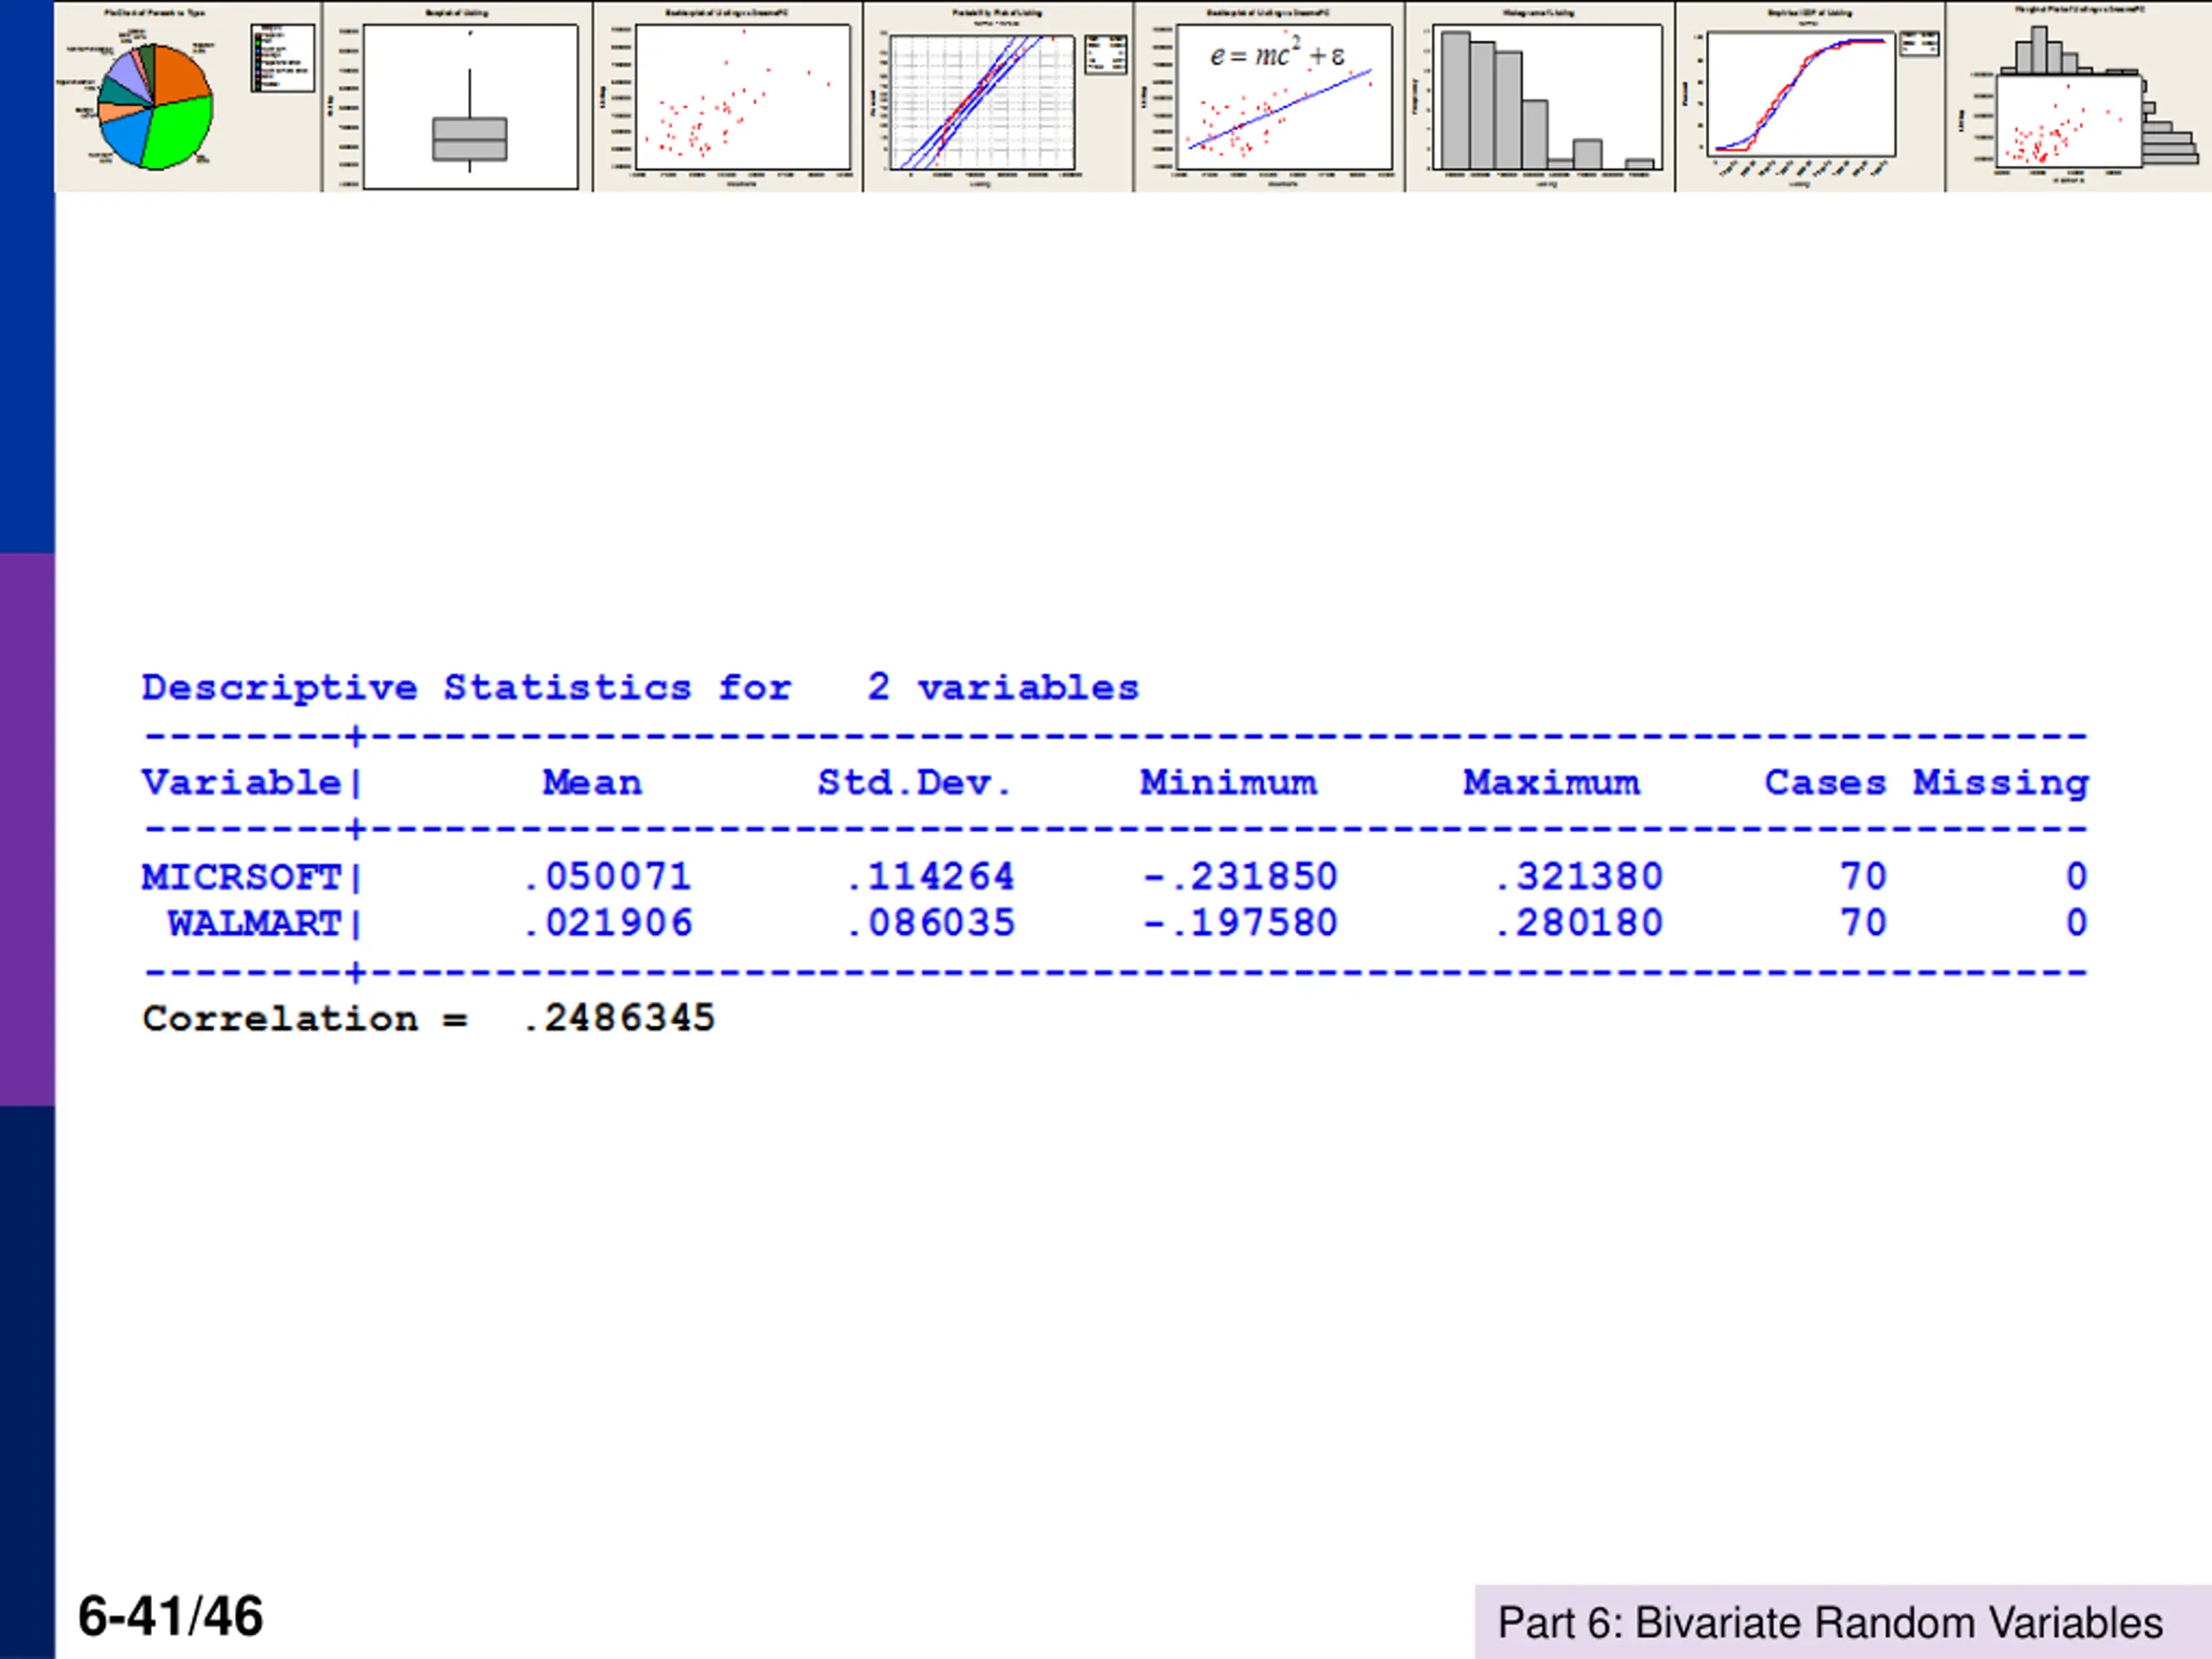Click the slide number 6-41/46
The image size is (2212, 1659).
[x=171, y=1617]
